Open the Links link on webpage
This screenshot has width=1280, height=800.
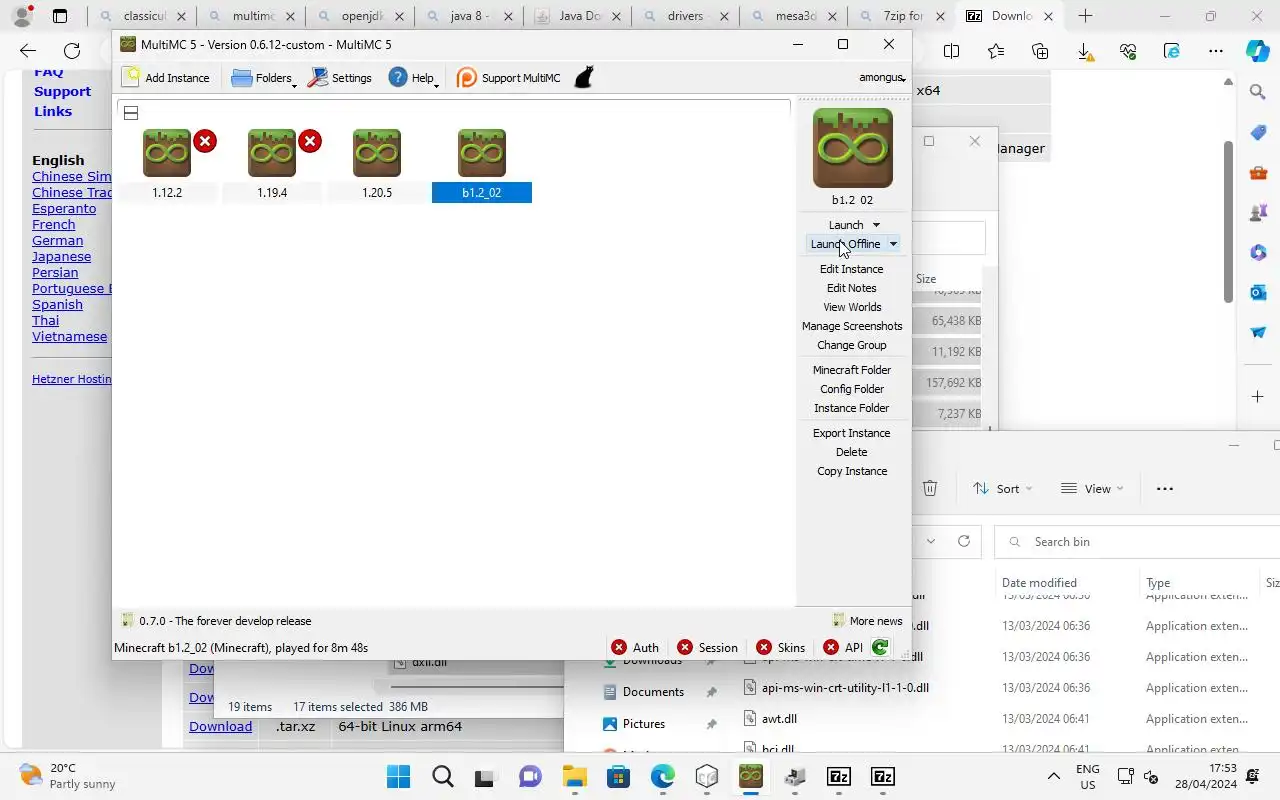click(x=53, y=112)
